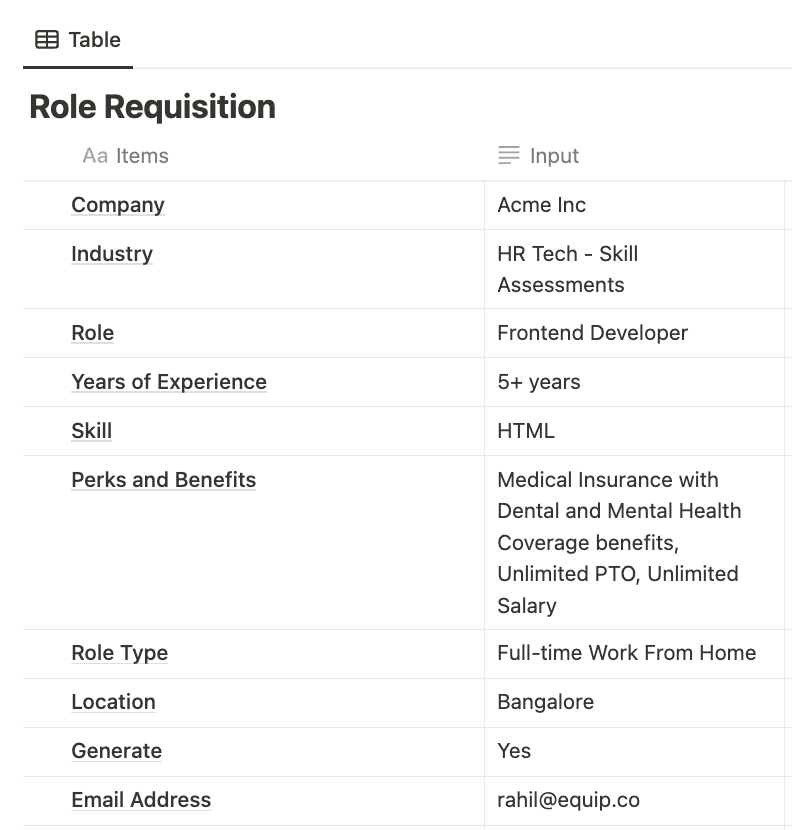Open the Industry row page

click(x=112, y=254)
